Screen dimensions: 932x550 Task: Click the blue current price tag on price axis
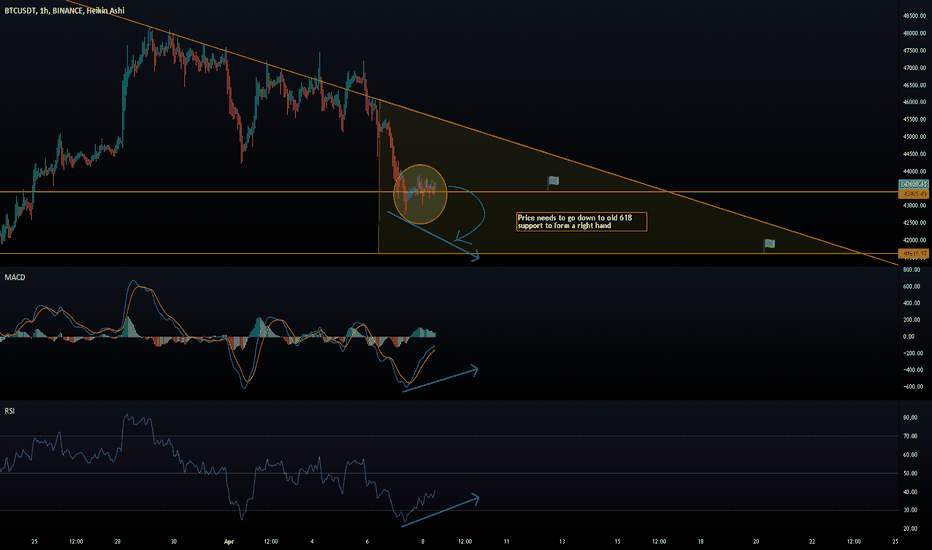913,184
